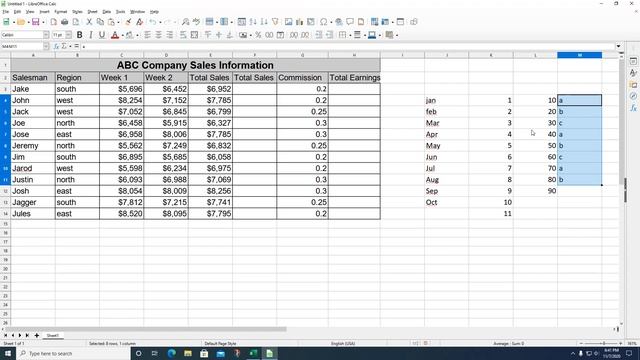Viewport: 640px width, 360px height.
Task: Click the Windows Start button
Action: 8,353
